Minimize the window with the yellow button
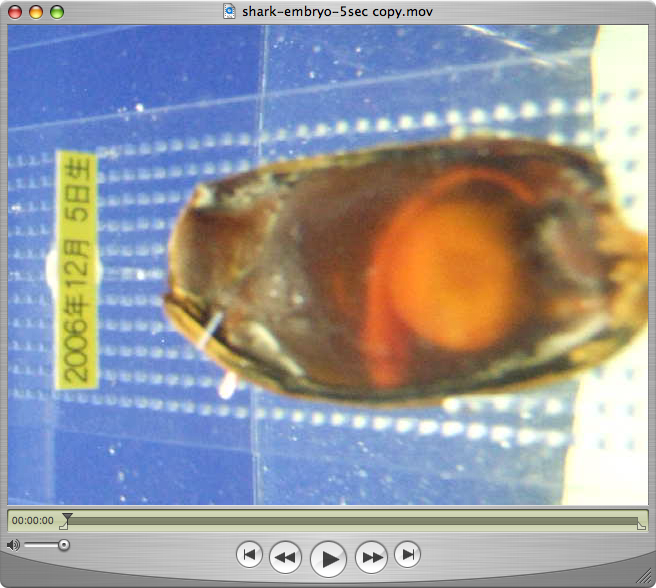Image resolution: width=656 pixels, height=588 pixels. pos(36,12)
